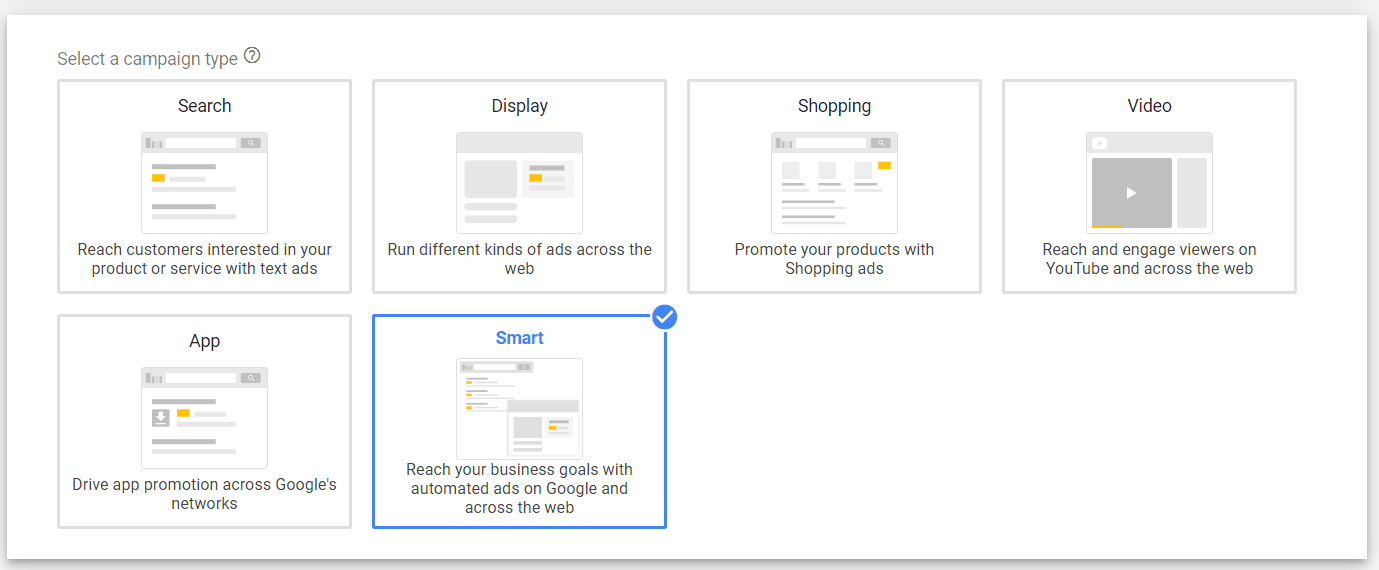The width and height of the screenshot is (1379, 570).
Task: Click the download arrow in the App illustration
Action: coord(160,417)
